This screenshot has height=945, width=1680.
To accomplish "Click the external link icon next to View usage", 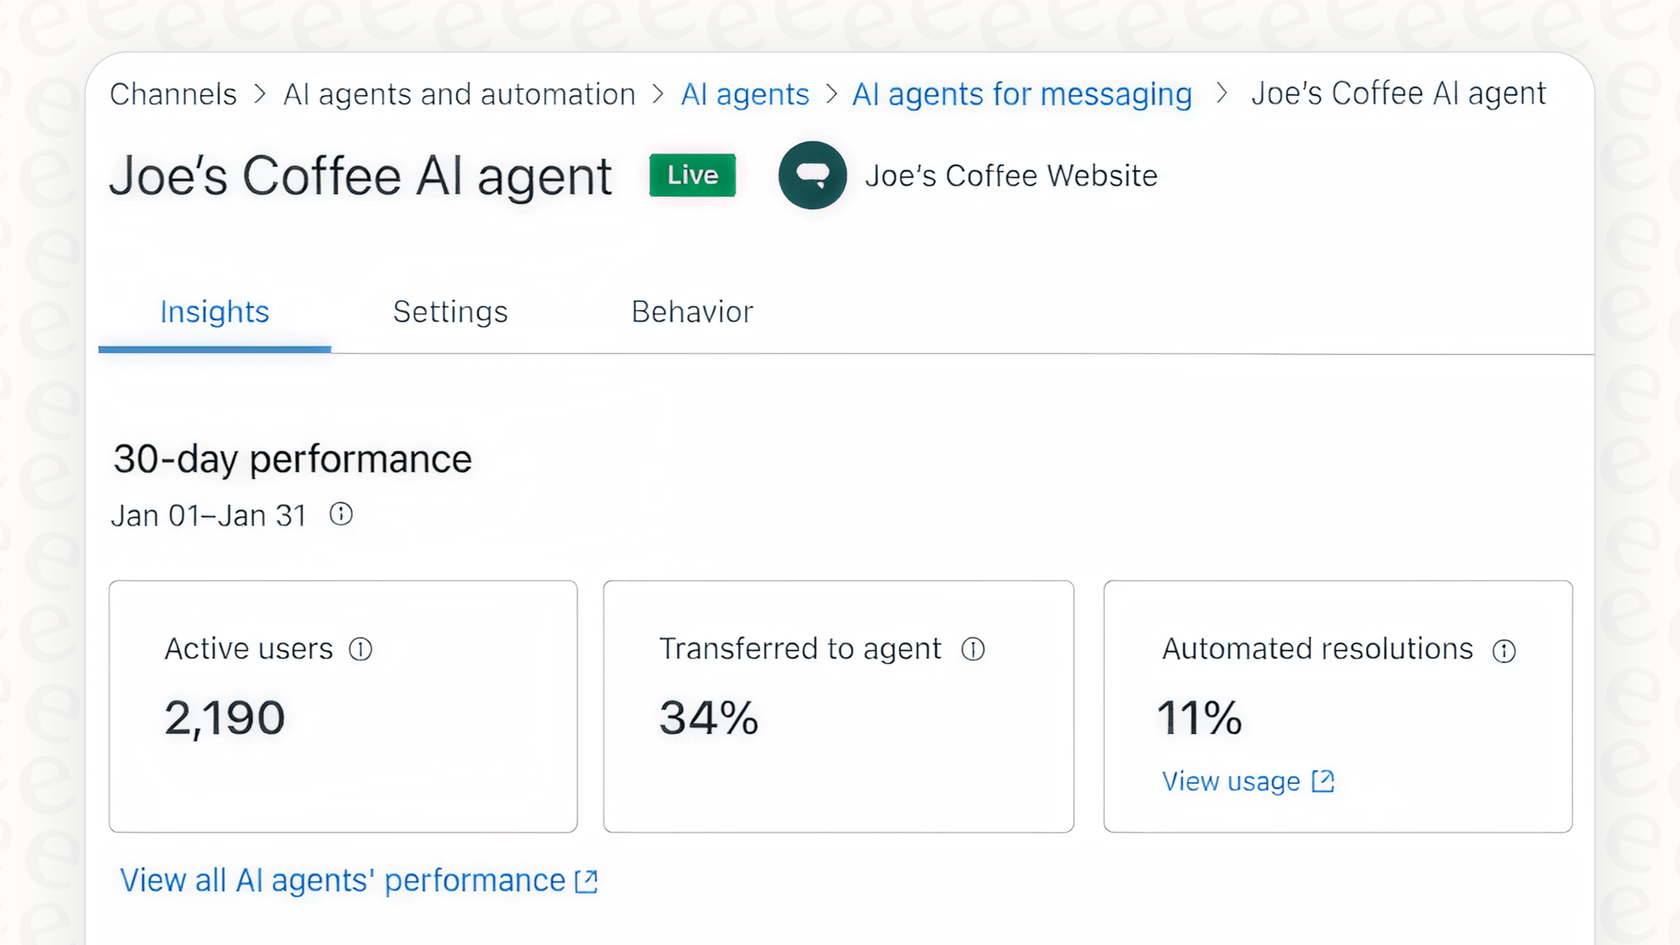I will [x=1322, y=781].
